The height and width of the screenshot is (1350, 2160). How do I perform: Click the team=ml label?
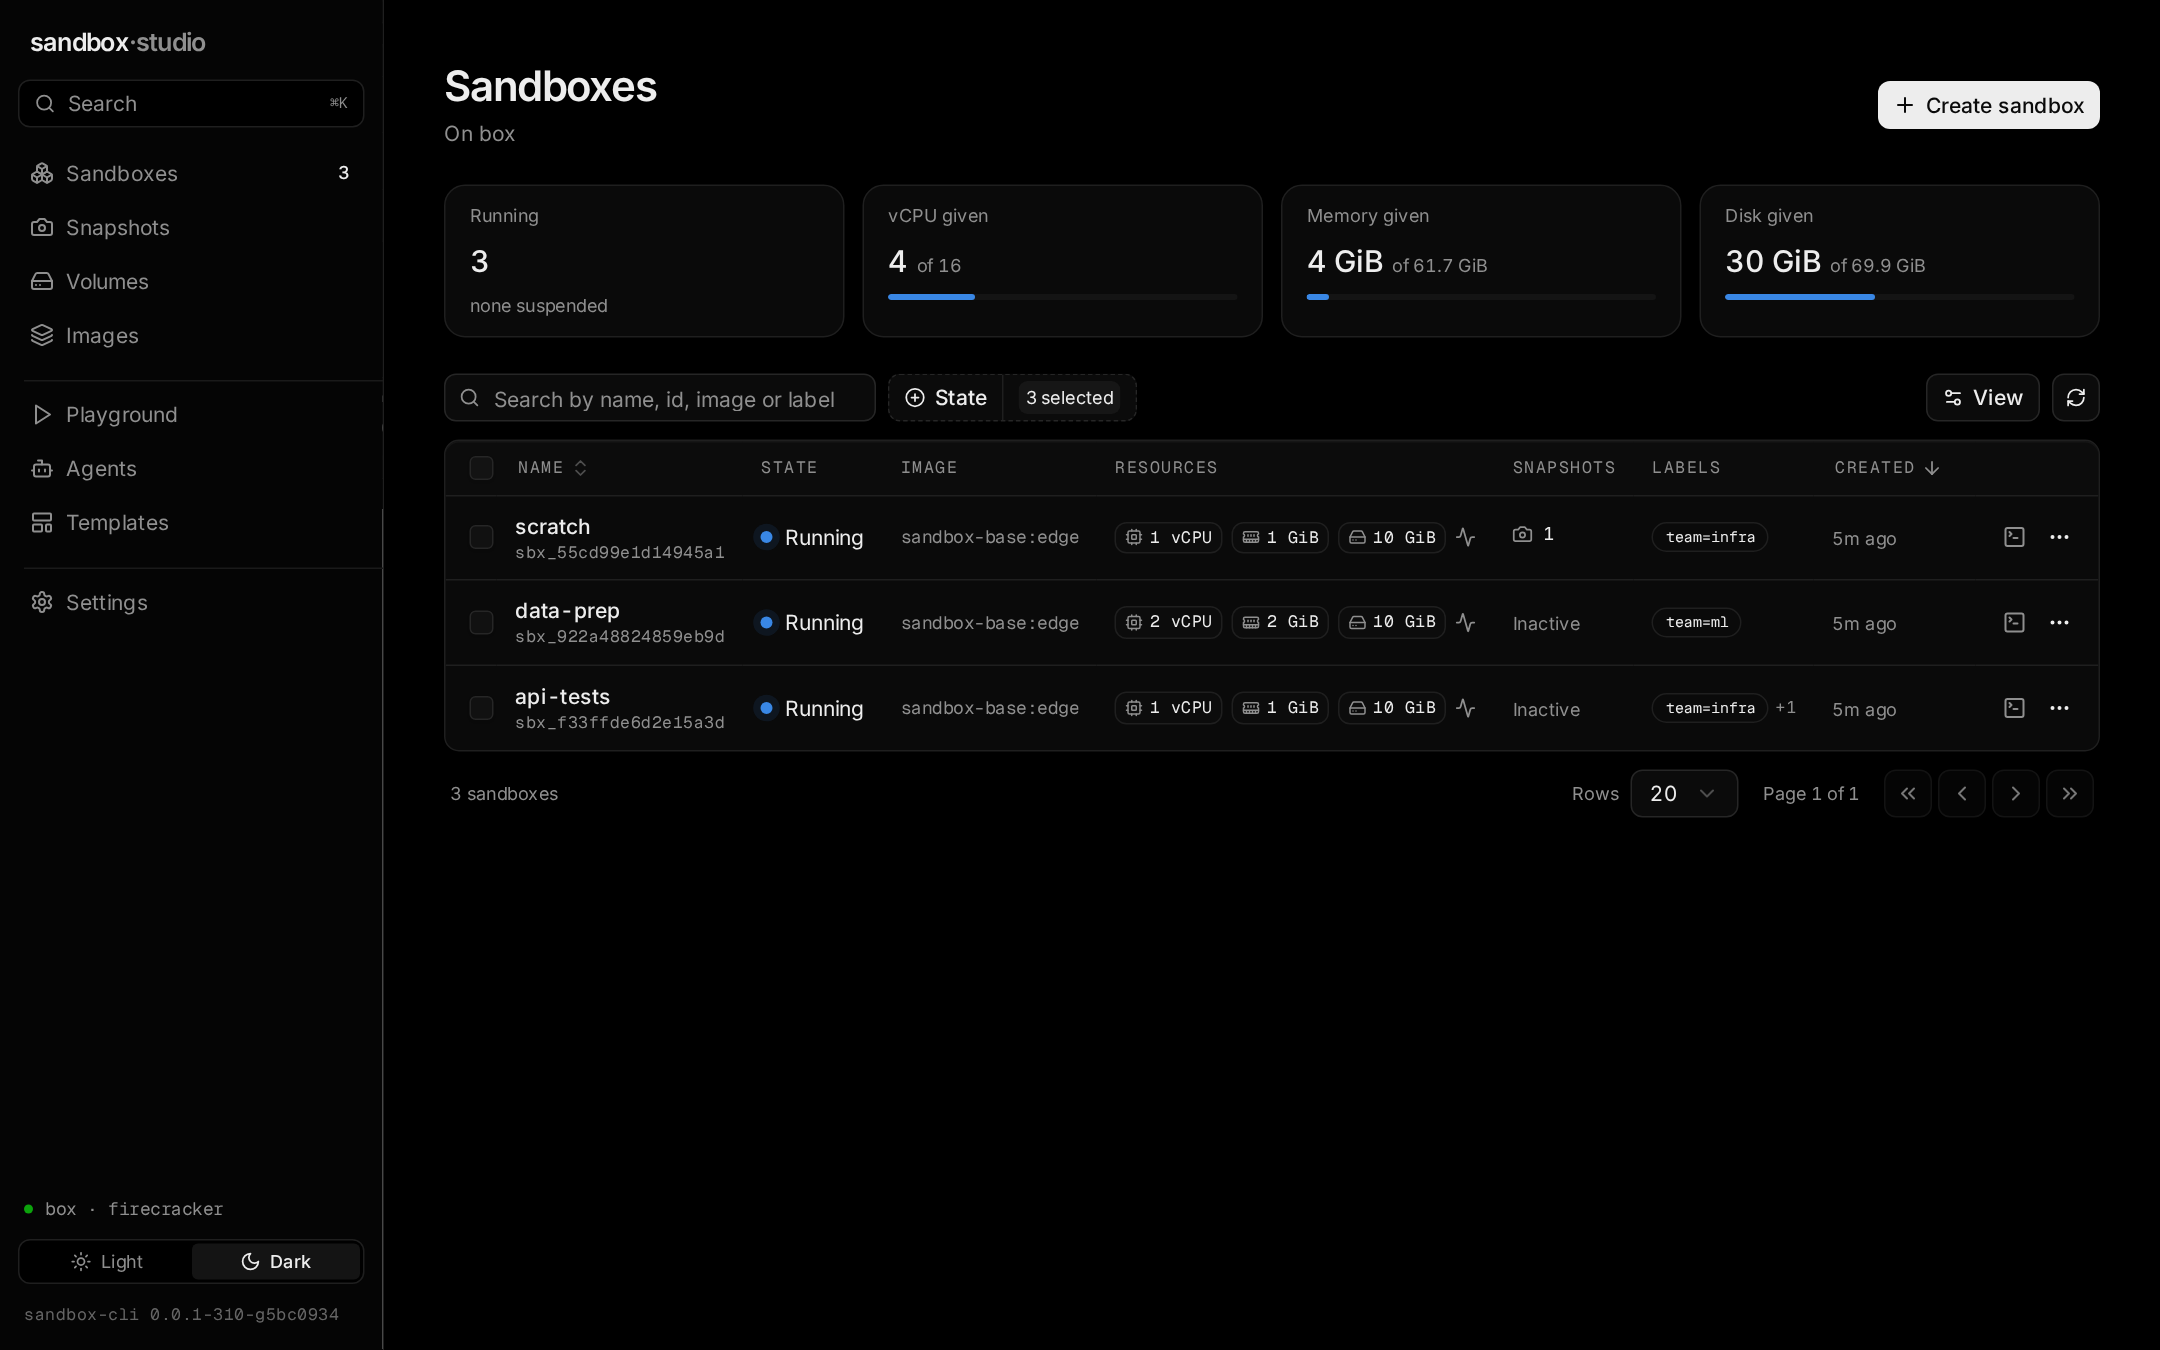coord(1696,622)
